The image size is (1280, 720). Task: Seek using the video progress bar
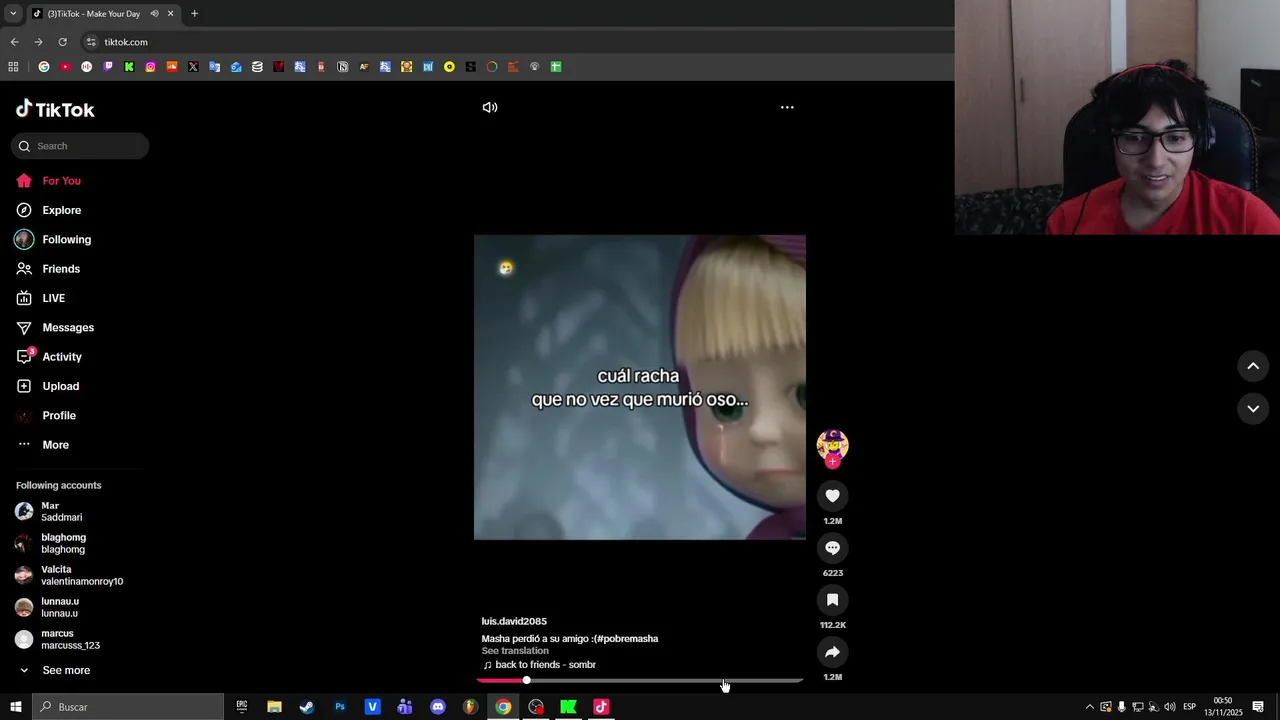[x=640, y=680]
